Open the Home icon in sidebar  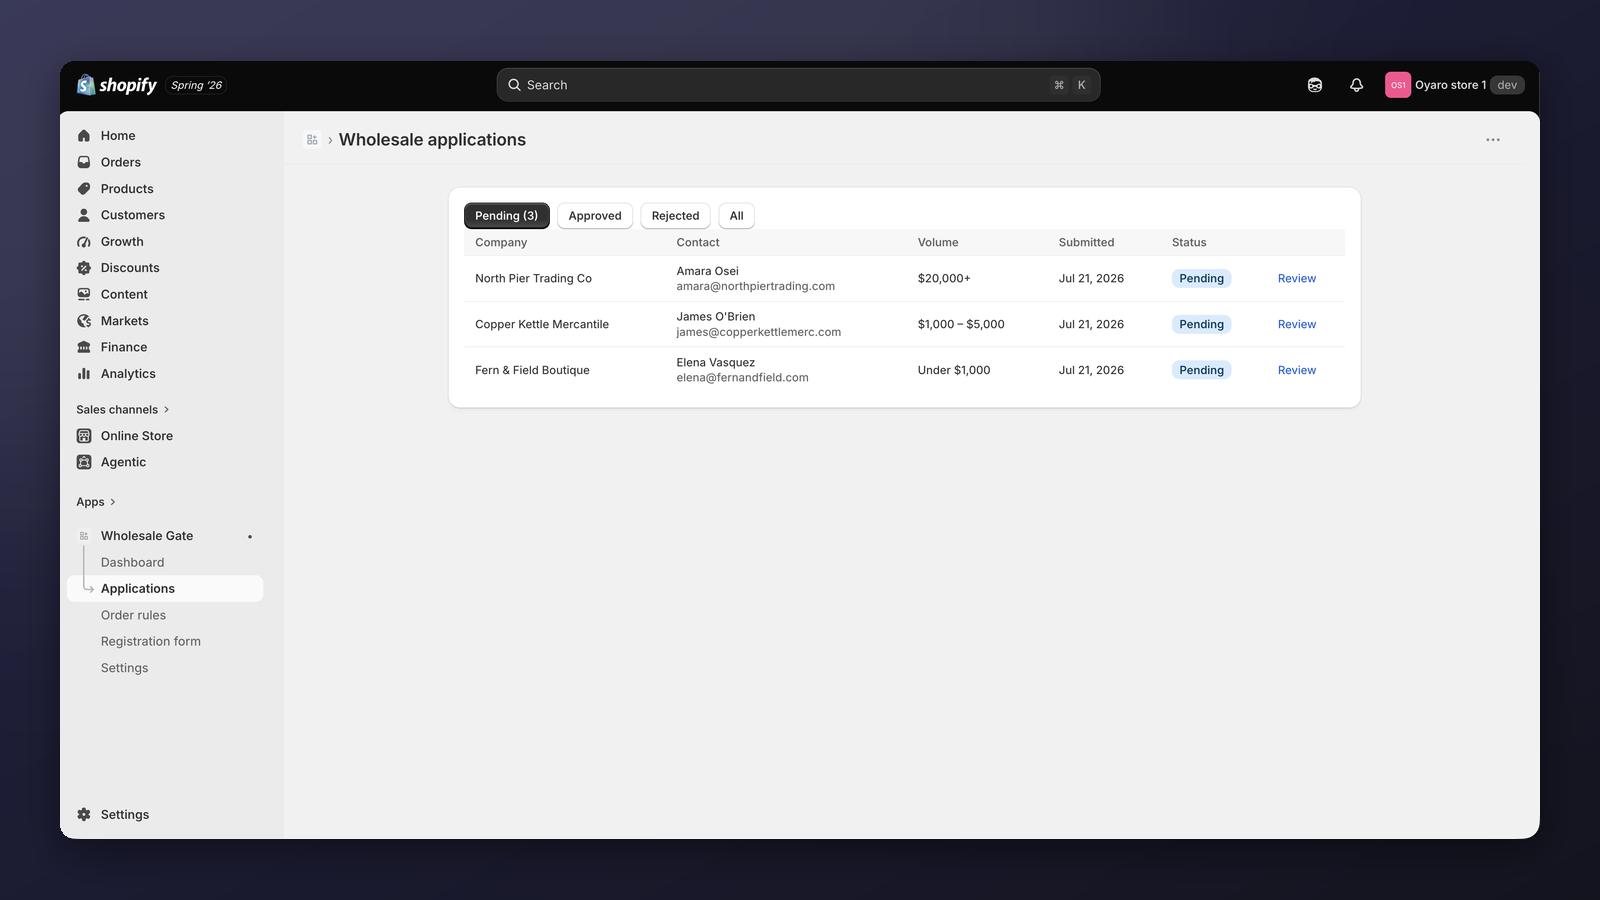pyautogui.click(x=84, y=136)
